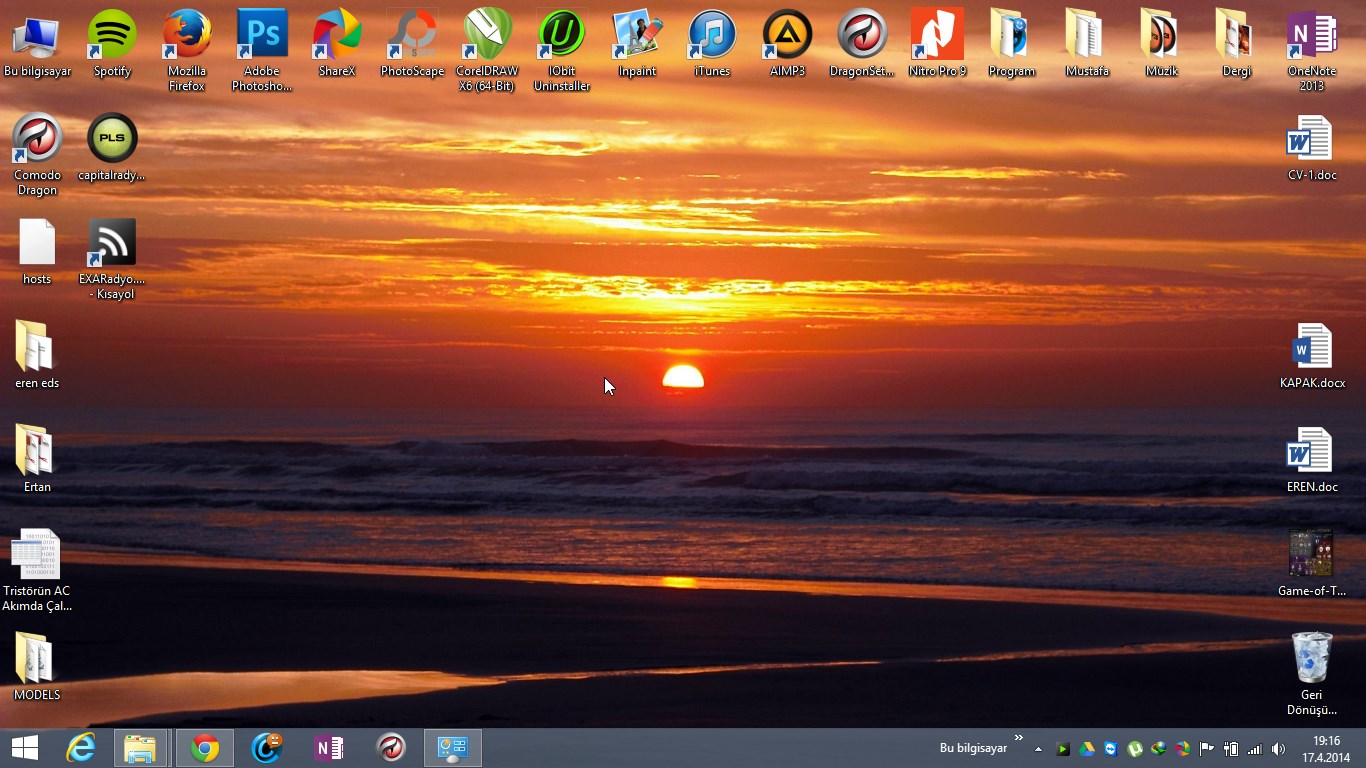Open Comodo Dragon from the taskbar

391,748
